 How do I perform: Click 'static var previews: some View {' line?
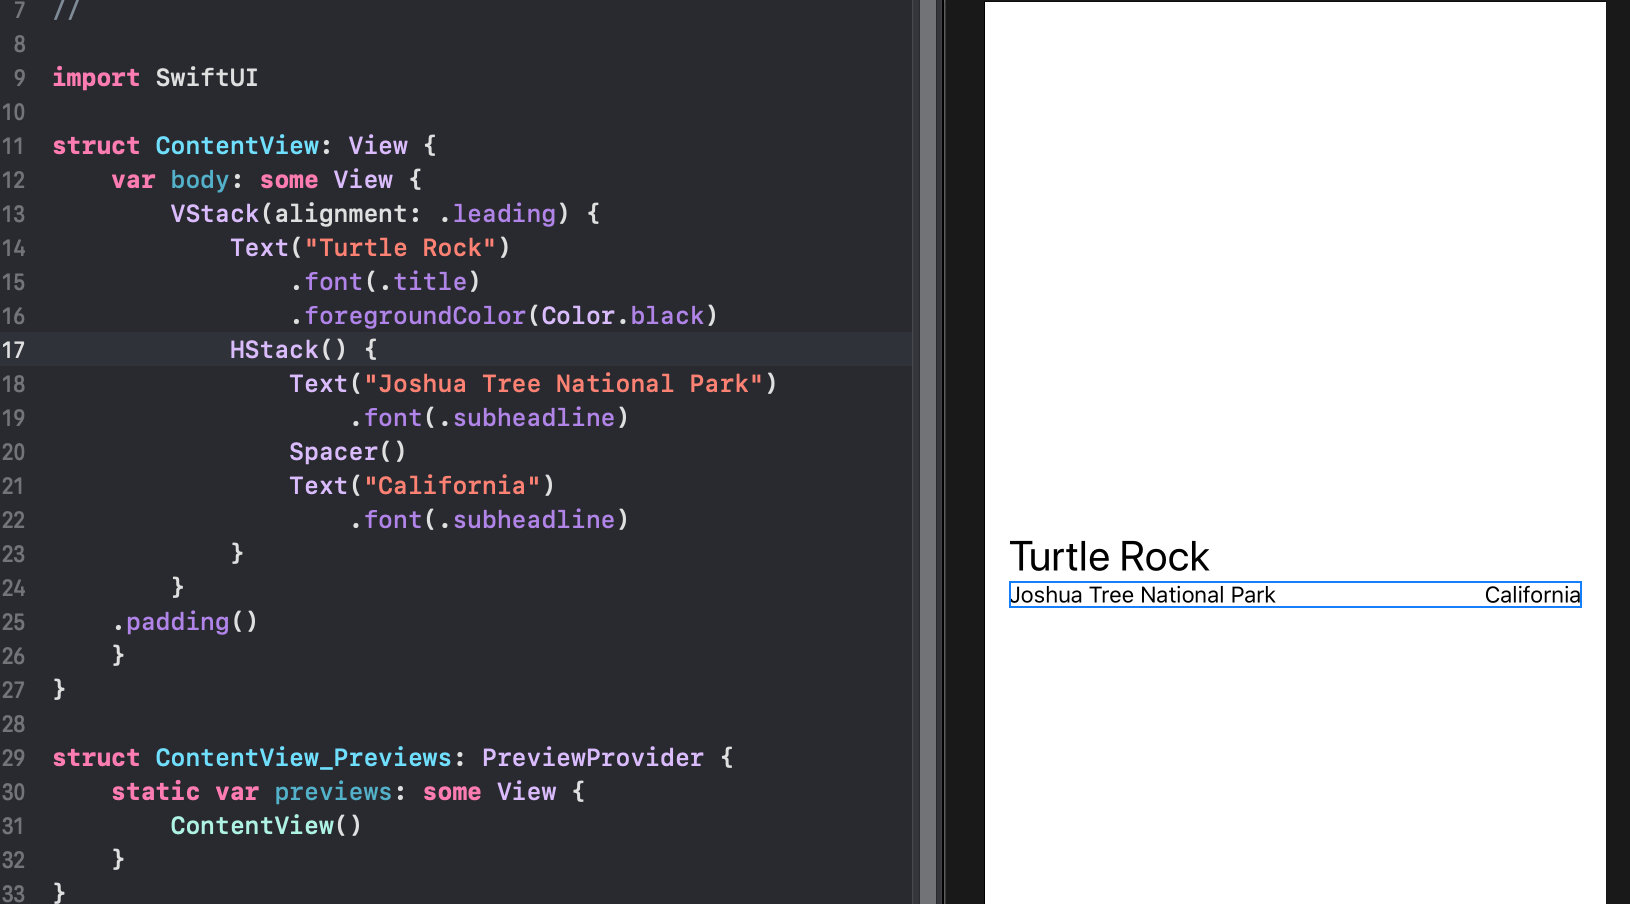click(x=348, y=792)
